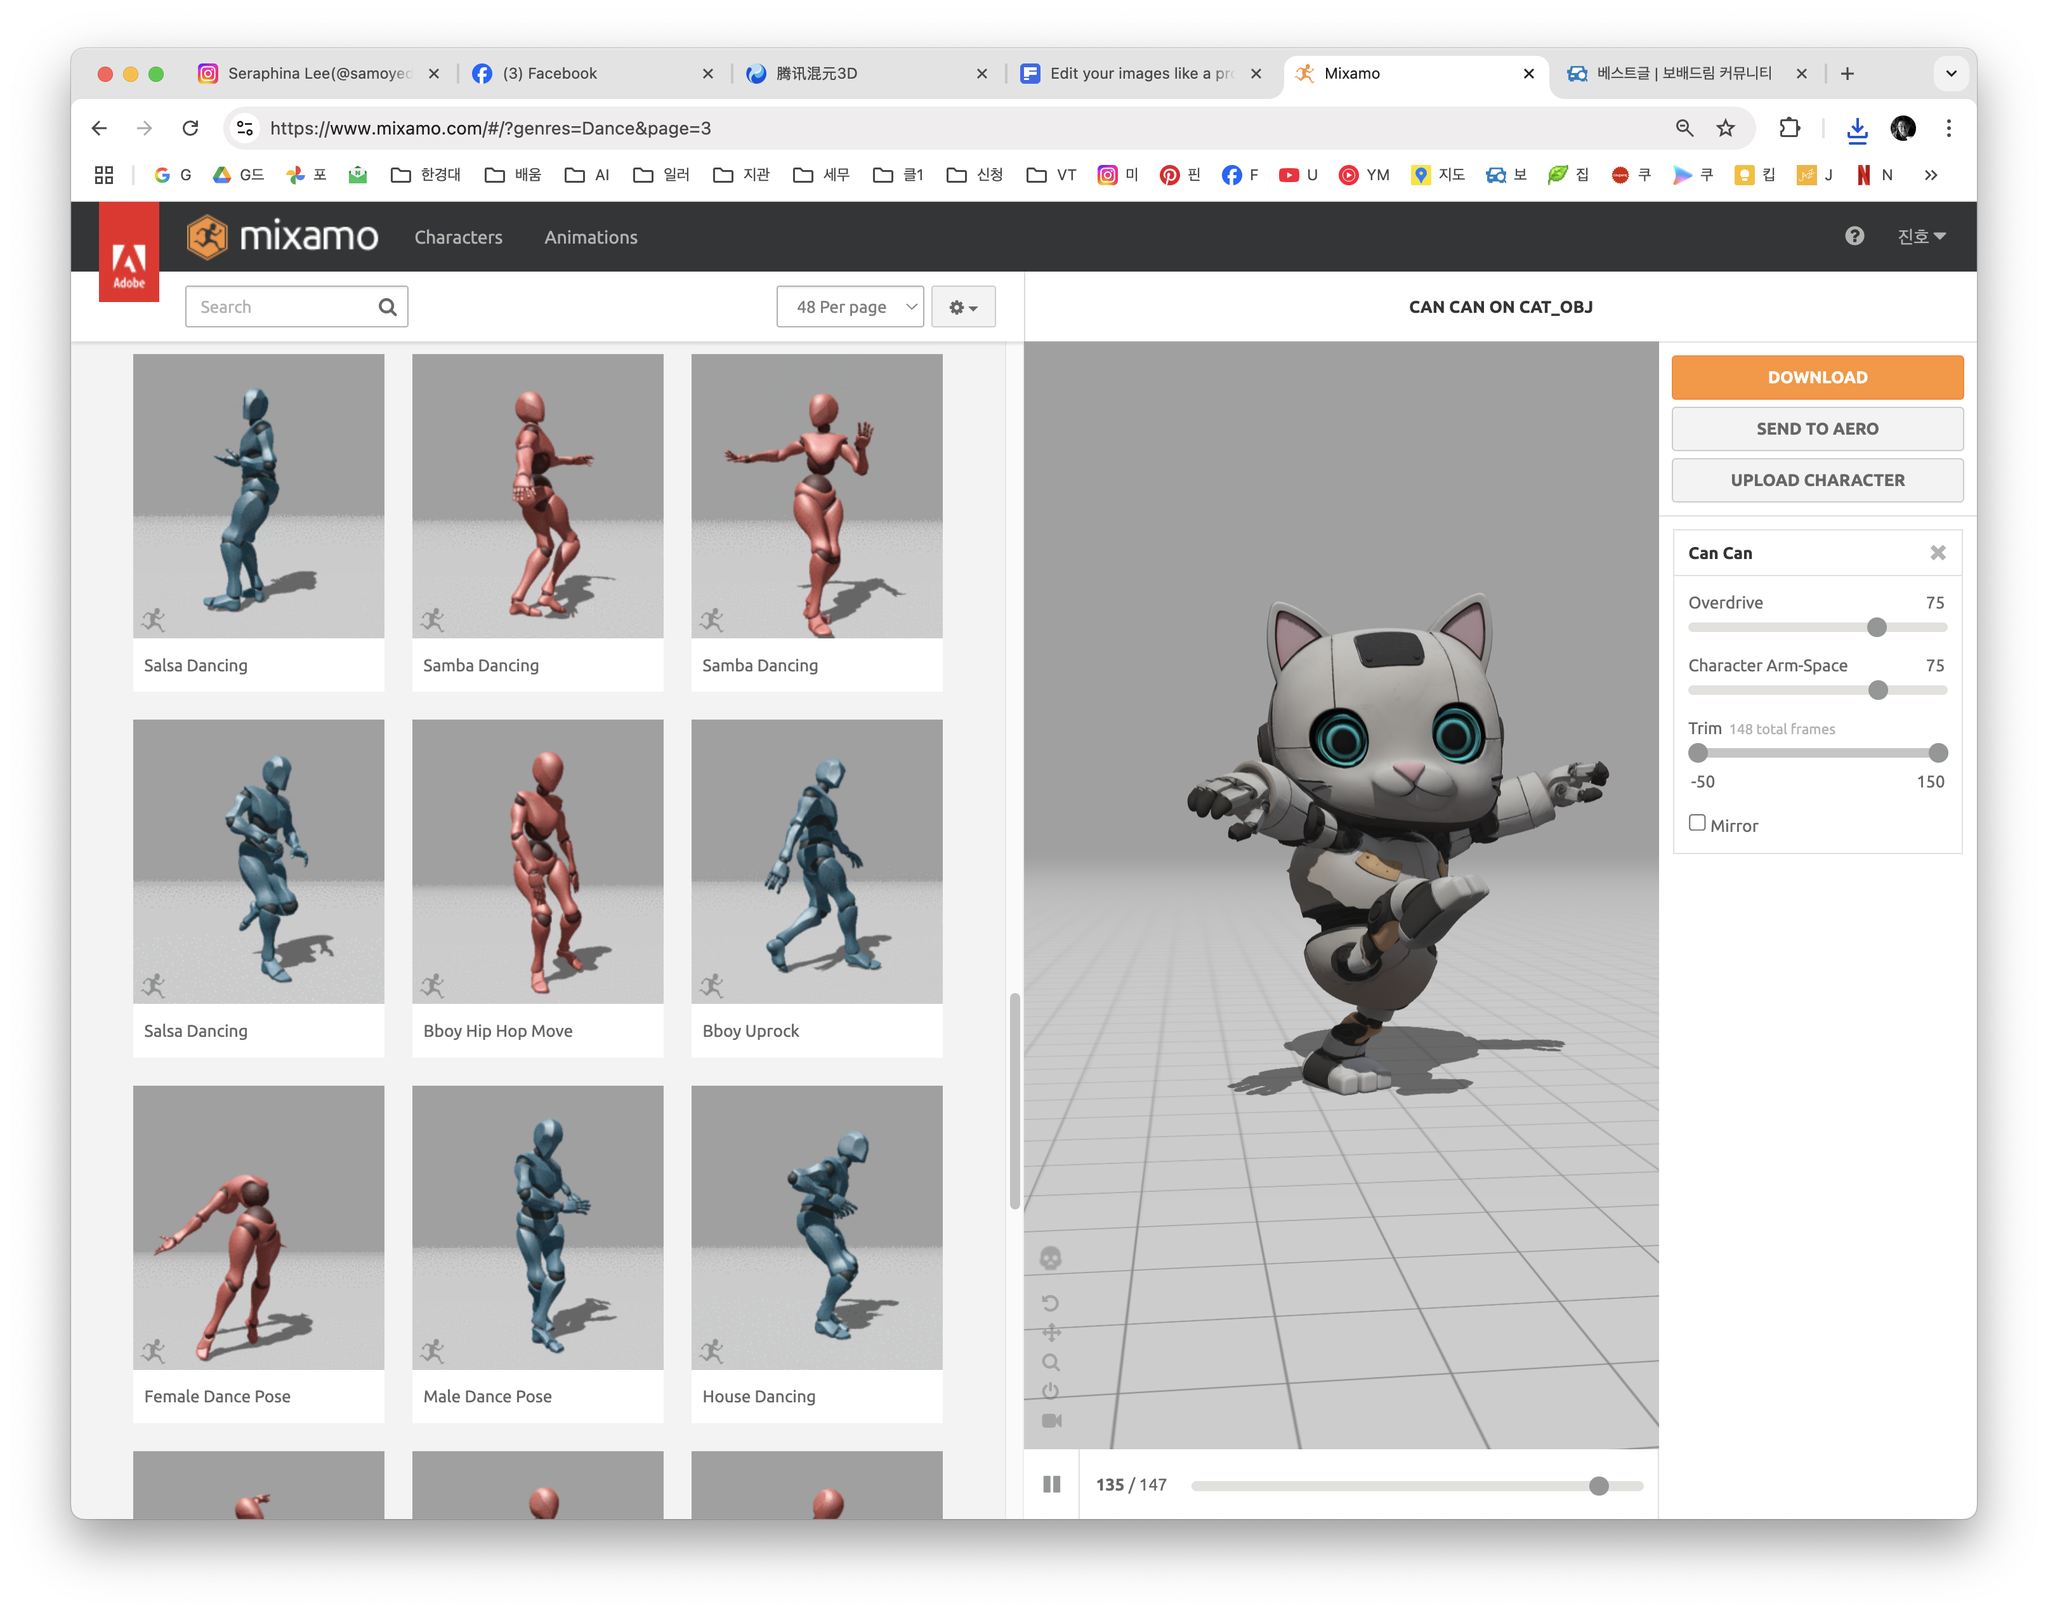Screen dimensions: 2048x1613
Task: Click the animation timeline scrubber handle
Action: [x=1598, y=1486]
